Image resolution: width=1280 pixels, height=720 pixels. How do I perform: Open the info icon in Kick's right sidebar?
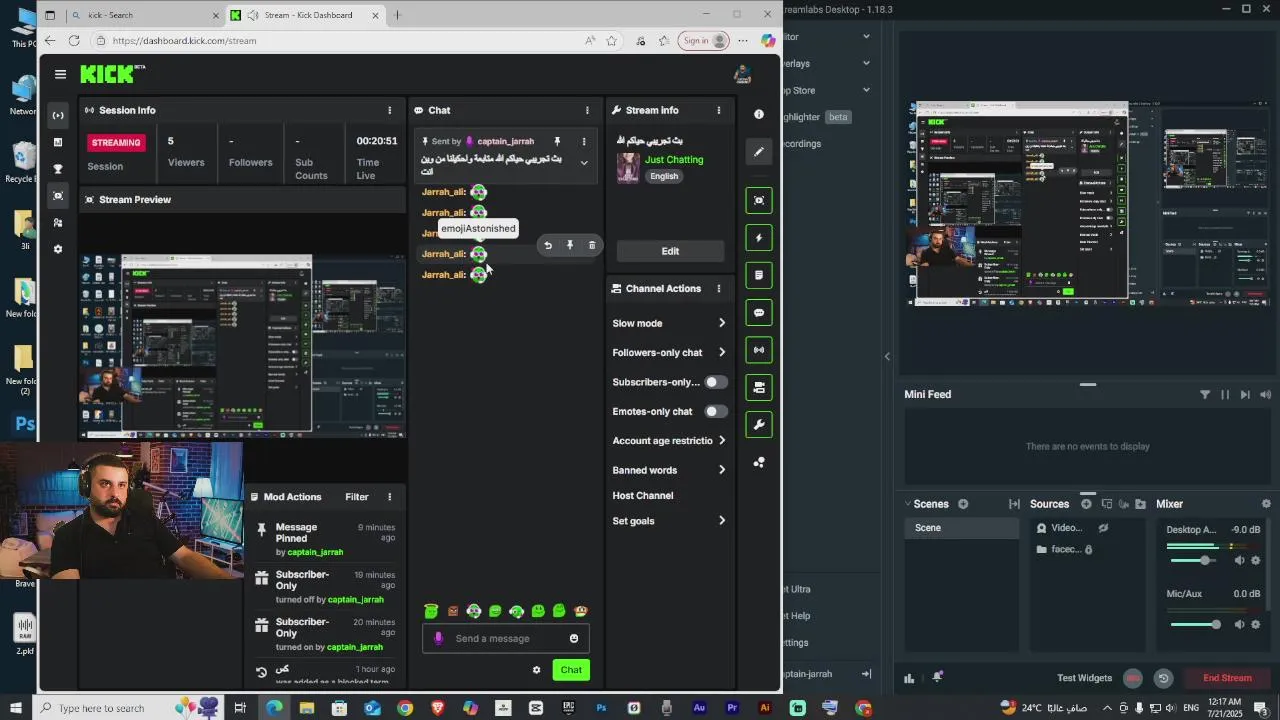(x=759, y=115)
